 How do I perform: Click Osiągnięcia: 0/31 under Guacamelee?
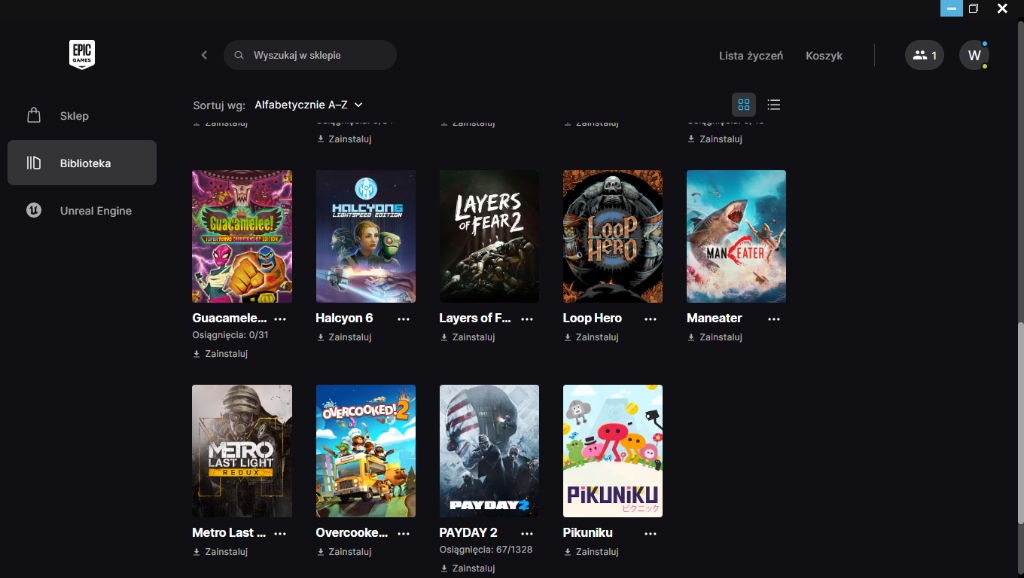point(231,334)
